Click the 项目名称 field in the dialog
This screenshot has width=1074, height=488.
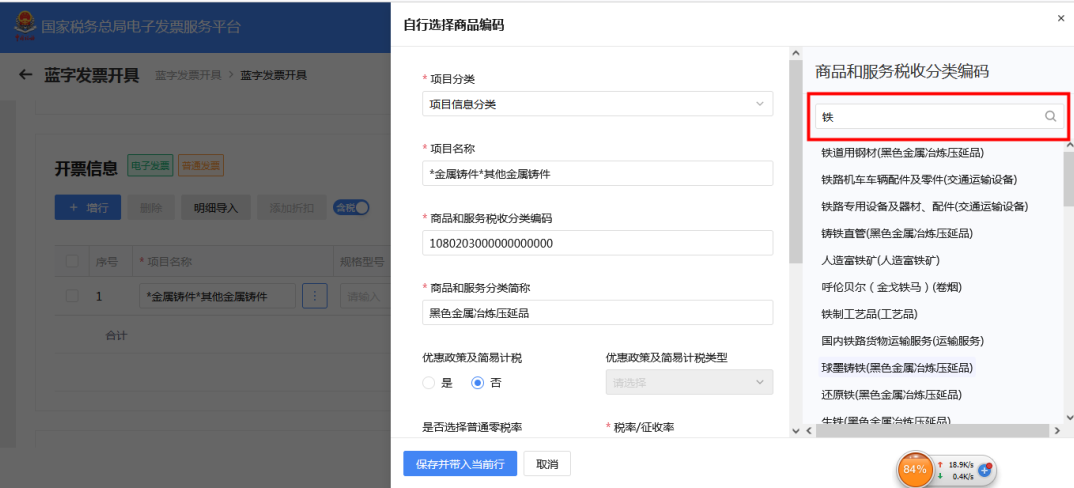597,173
